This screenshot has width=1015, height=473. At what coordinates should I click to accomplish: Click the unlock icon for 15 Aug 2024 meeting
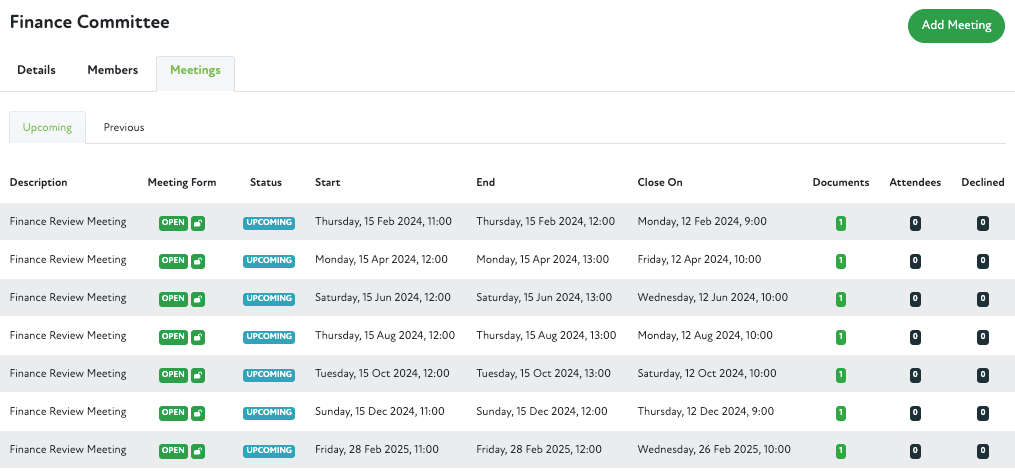(198, 336)
